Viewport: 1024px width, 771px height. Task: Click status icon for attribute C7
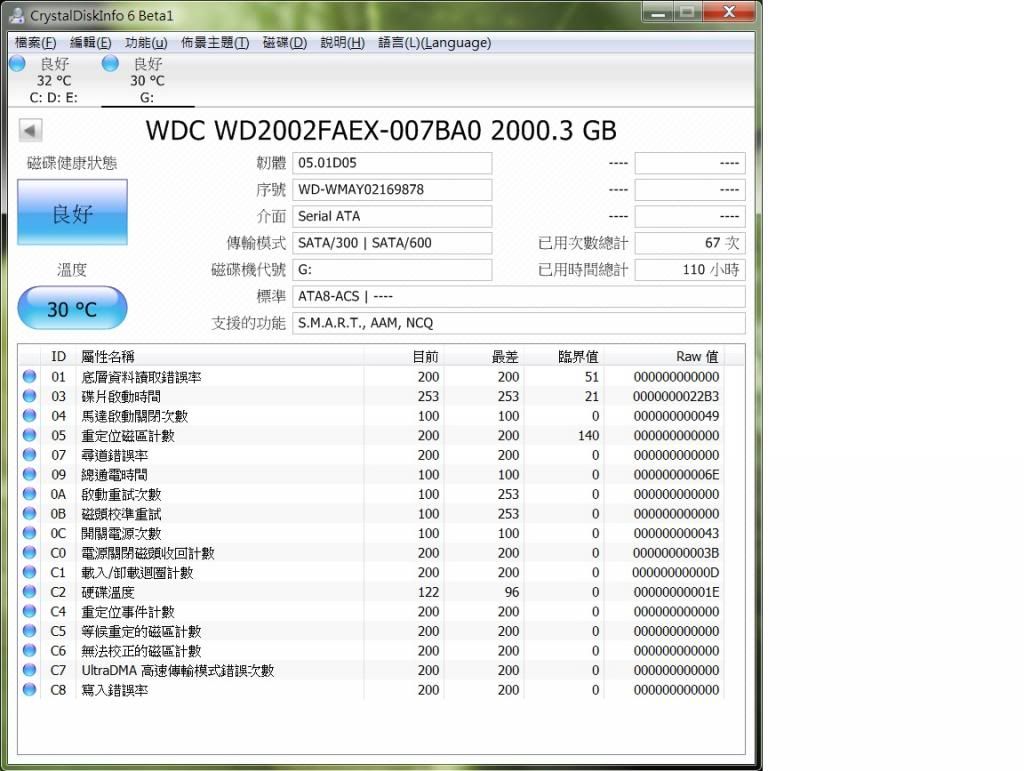click(29, 670)
